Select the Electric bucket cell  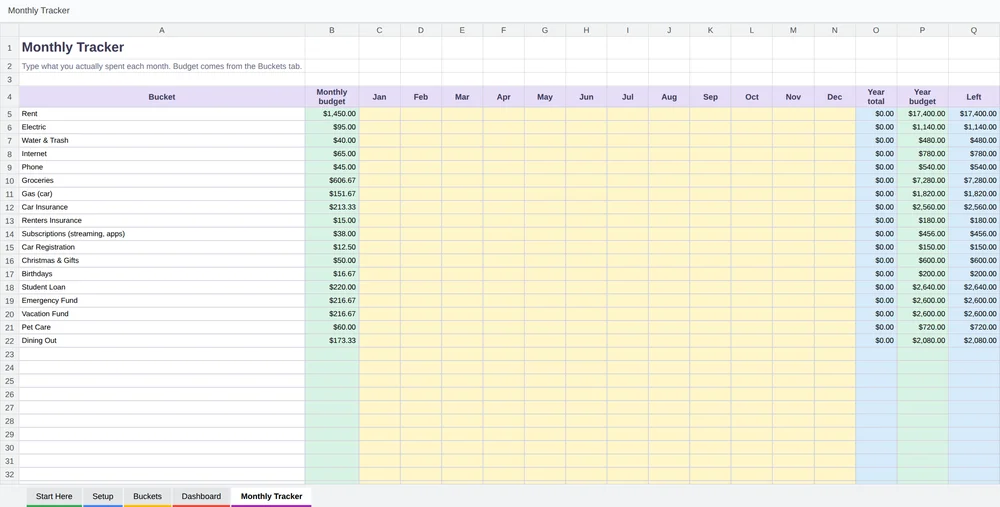(x=162, y=127)
